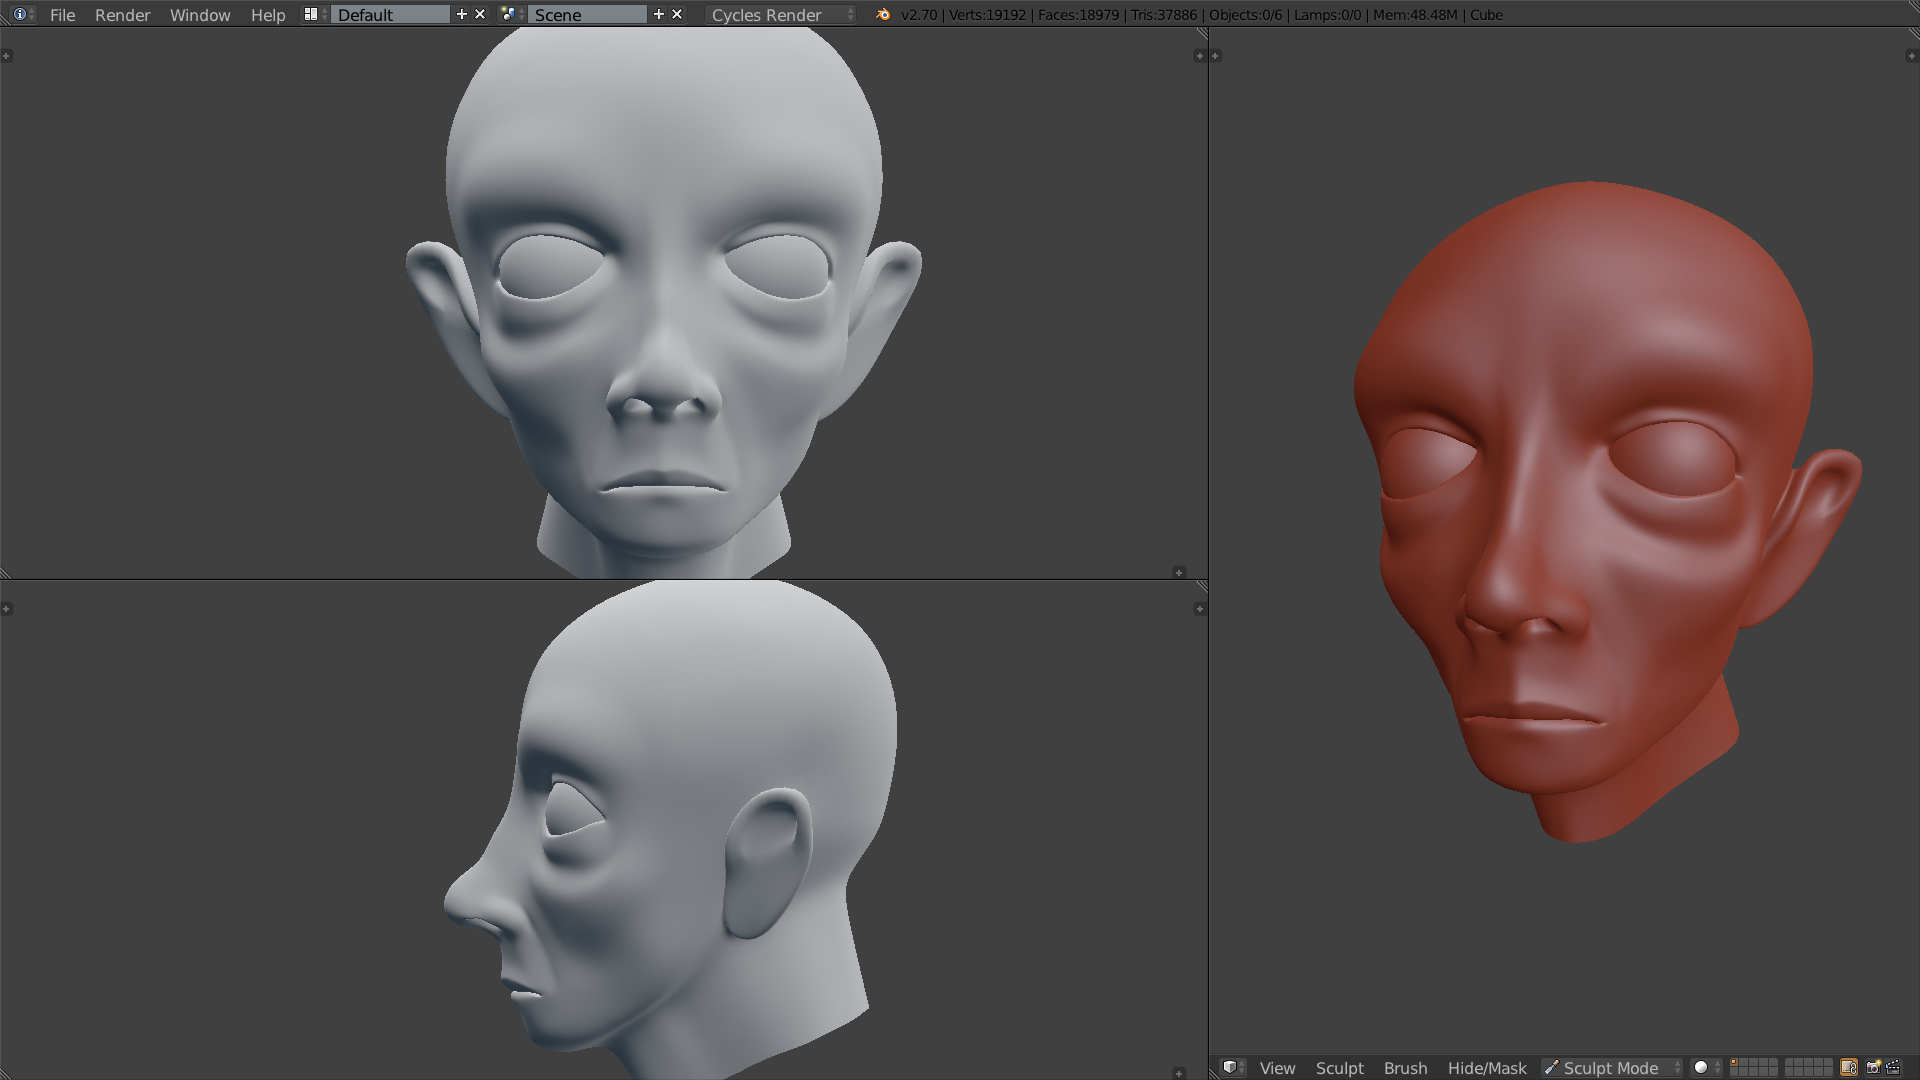This screenshot has height=1080, width=1920.
Task: Toggle lock camera and layers to scene
Action: pos(1848,1067)
